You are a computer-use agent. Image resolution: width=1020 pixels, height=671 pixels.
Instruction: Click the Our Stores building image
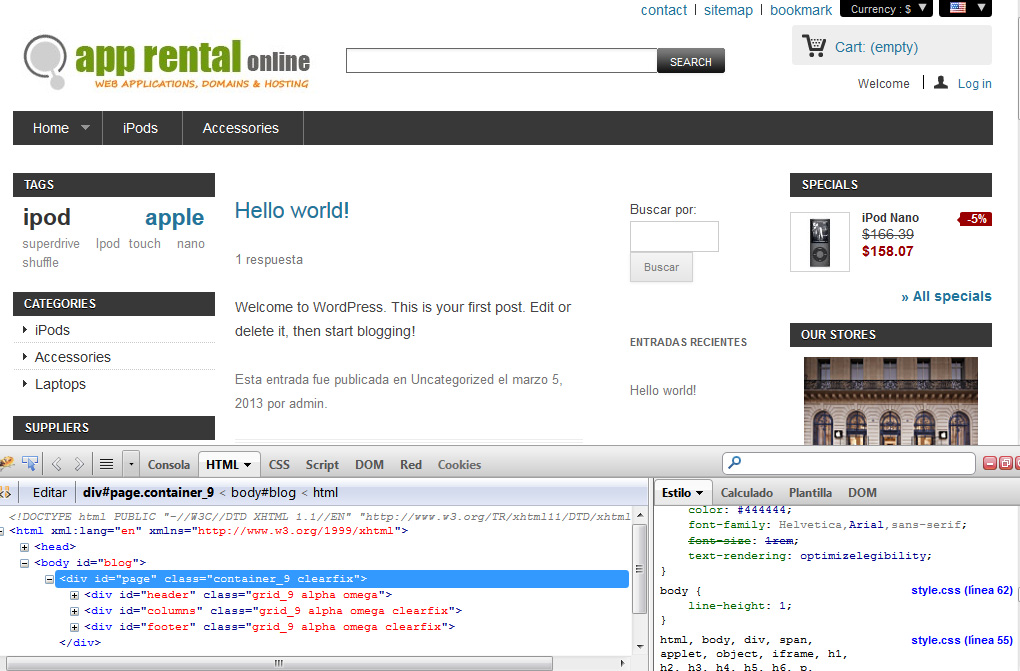pyautogui.click(x=891, y=401)
